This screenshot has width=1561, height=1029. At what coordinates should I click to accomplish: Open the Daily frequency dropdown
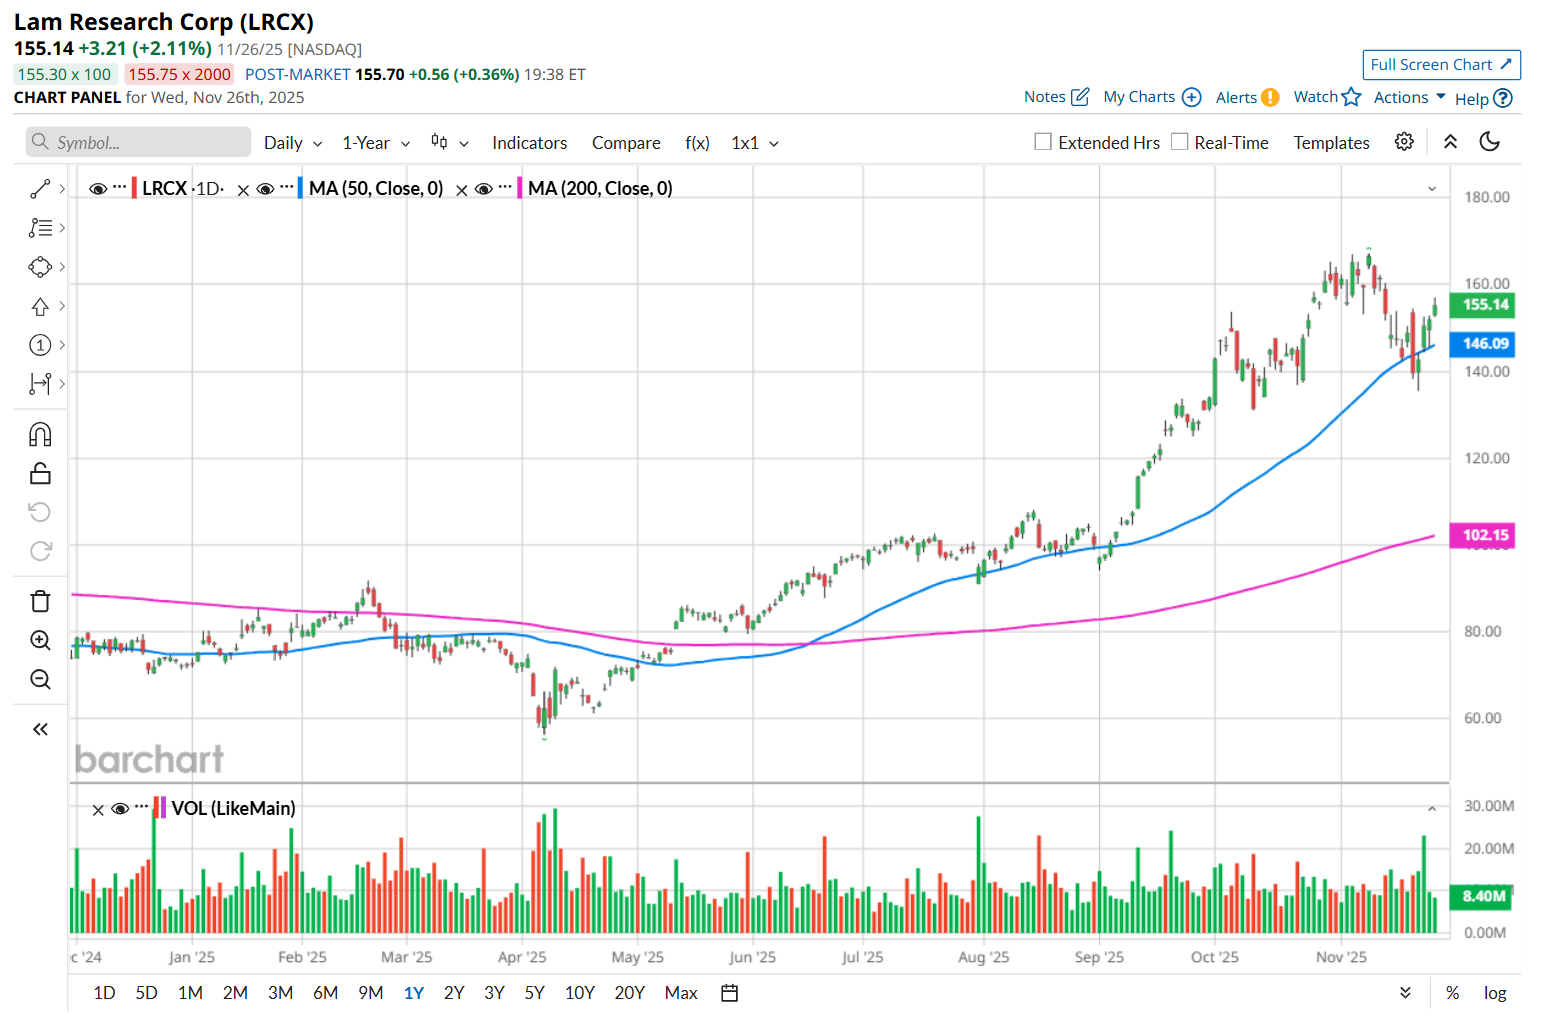[x=292, y=143]
